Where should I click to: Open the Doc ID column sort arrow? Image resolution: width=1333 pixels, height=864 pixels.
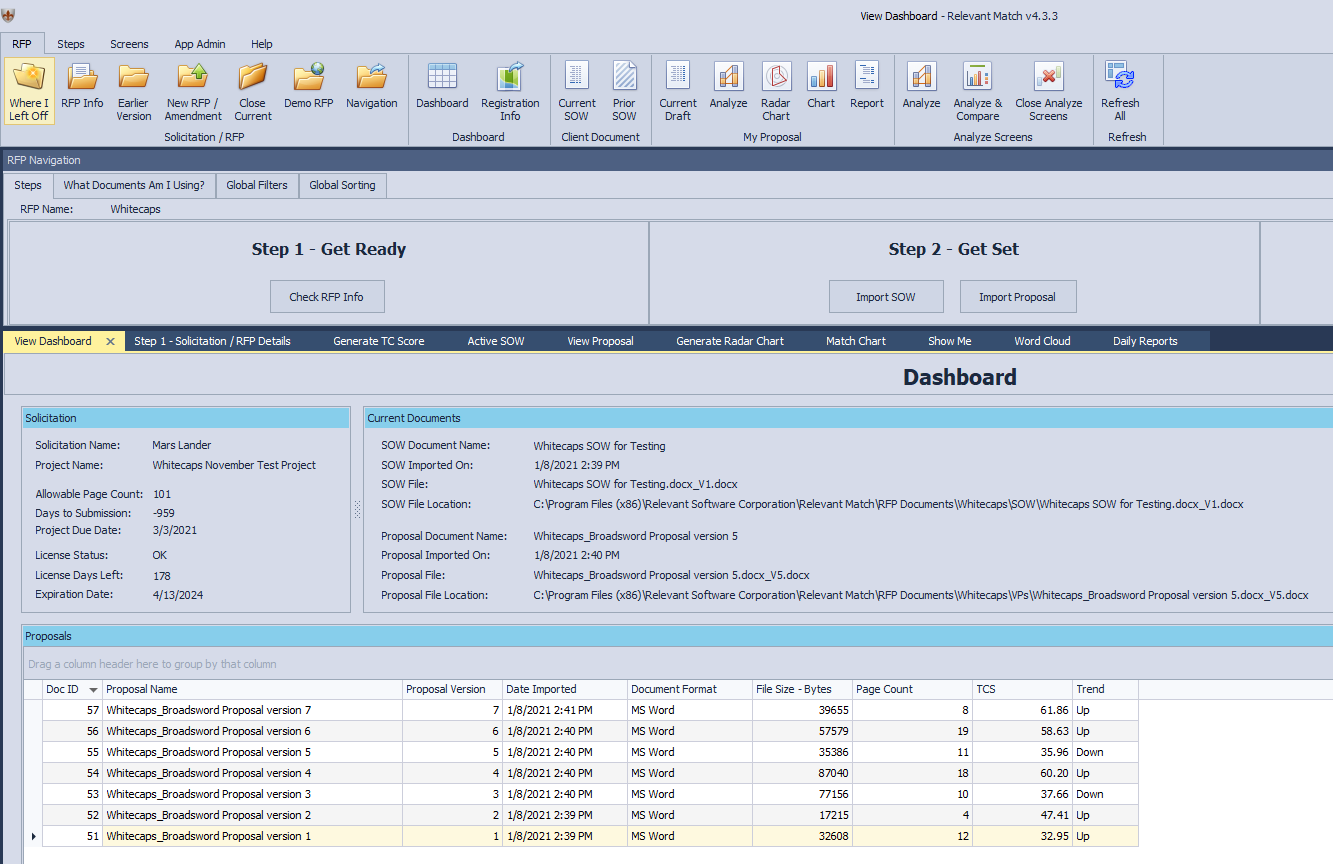point(94,690)
